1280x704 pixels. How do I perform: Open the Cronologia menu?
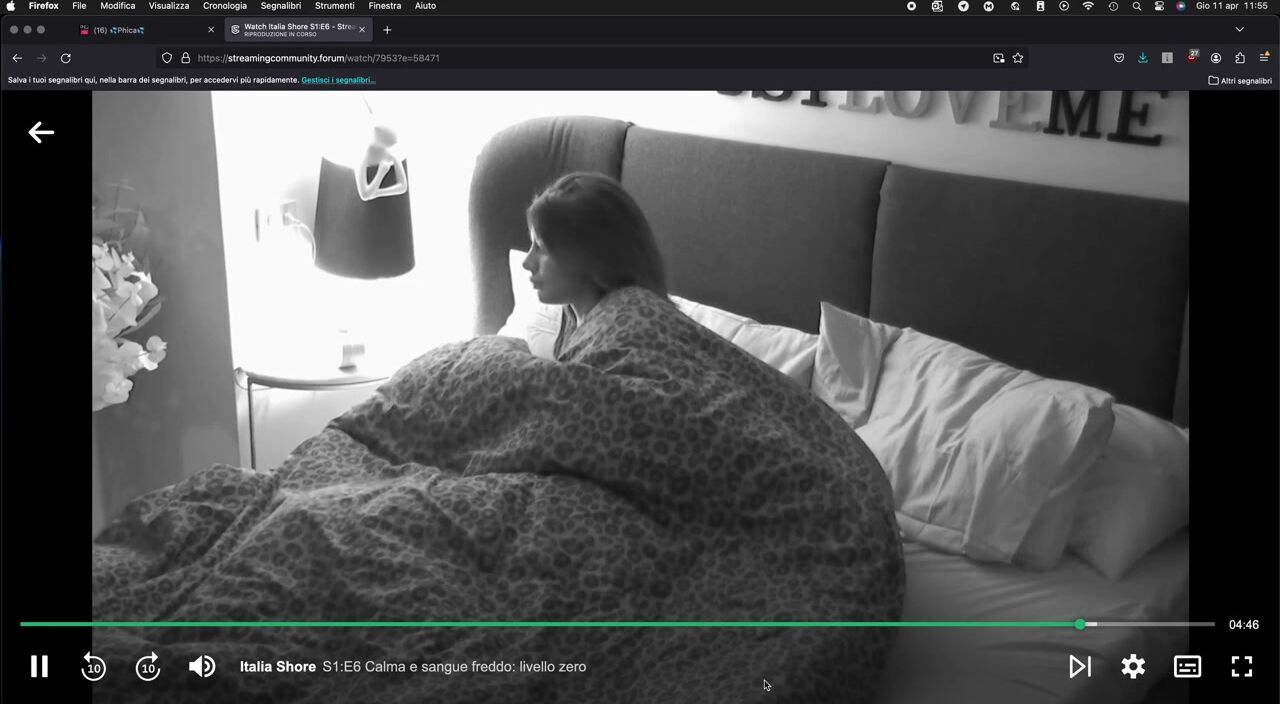[x=225, y=6]
